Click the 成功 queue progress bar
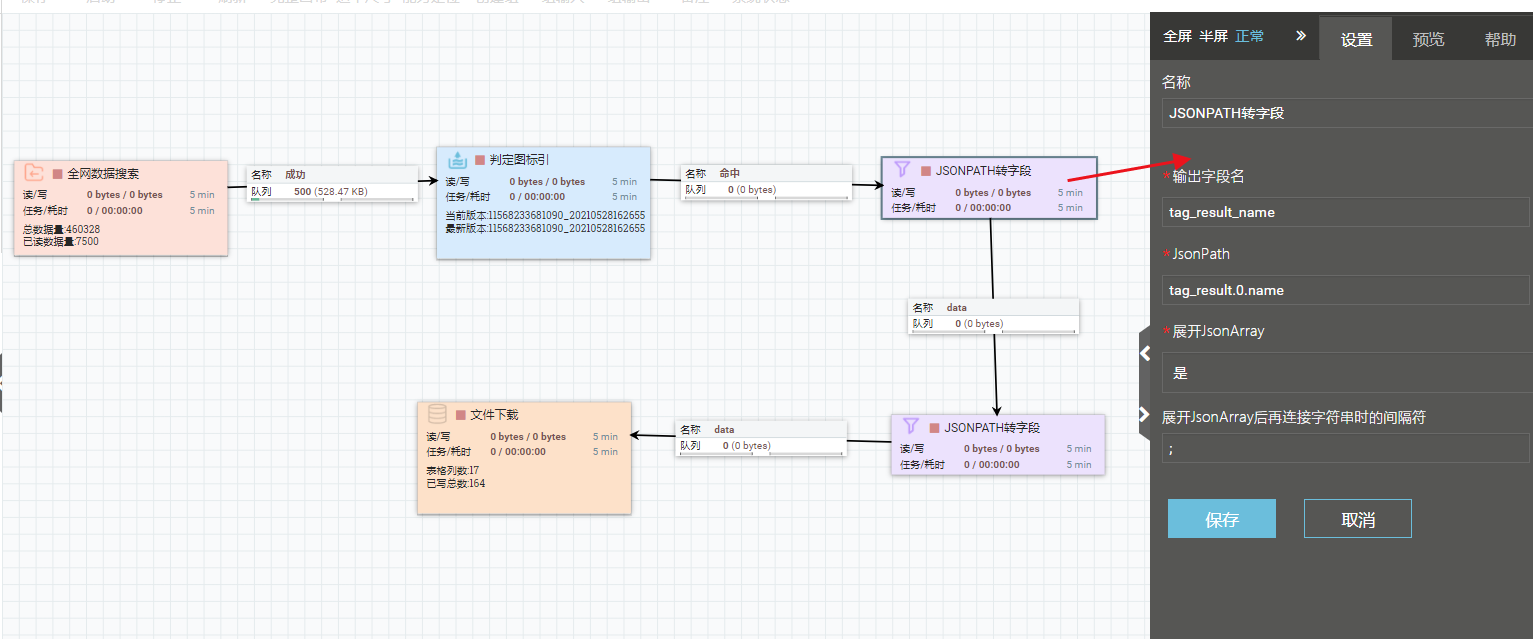1533x639 pixels. point(332,200)
